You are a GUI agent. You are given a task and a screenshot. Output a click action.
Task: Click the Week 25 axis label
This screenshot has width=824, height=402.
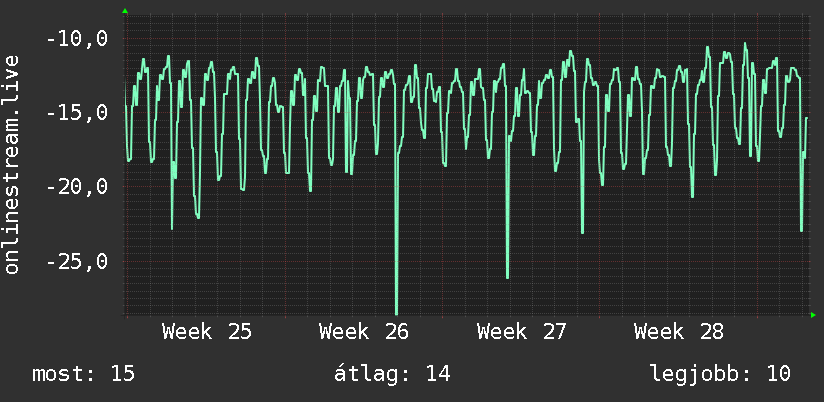[207, 332]
